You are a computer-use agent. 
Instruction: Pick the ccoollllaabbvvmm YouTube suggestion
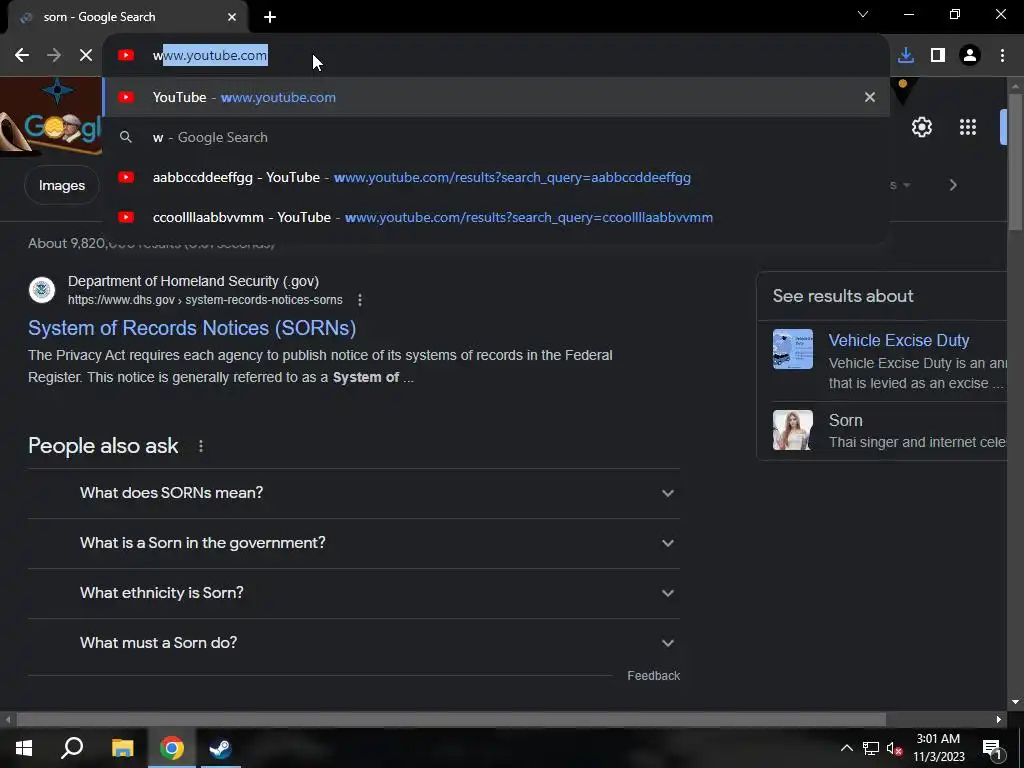[496, 217]
